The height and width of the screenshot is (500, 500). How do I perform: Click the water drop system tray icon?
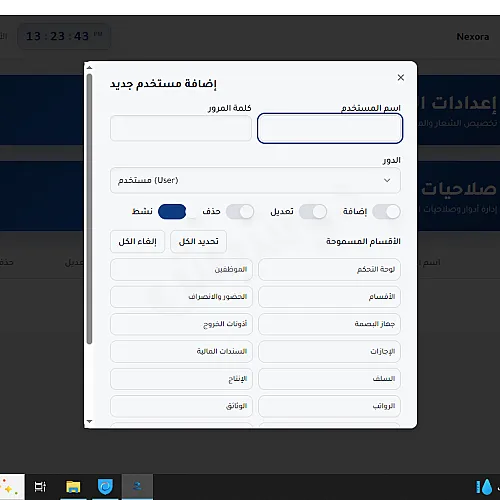(x=484, y=487)
